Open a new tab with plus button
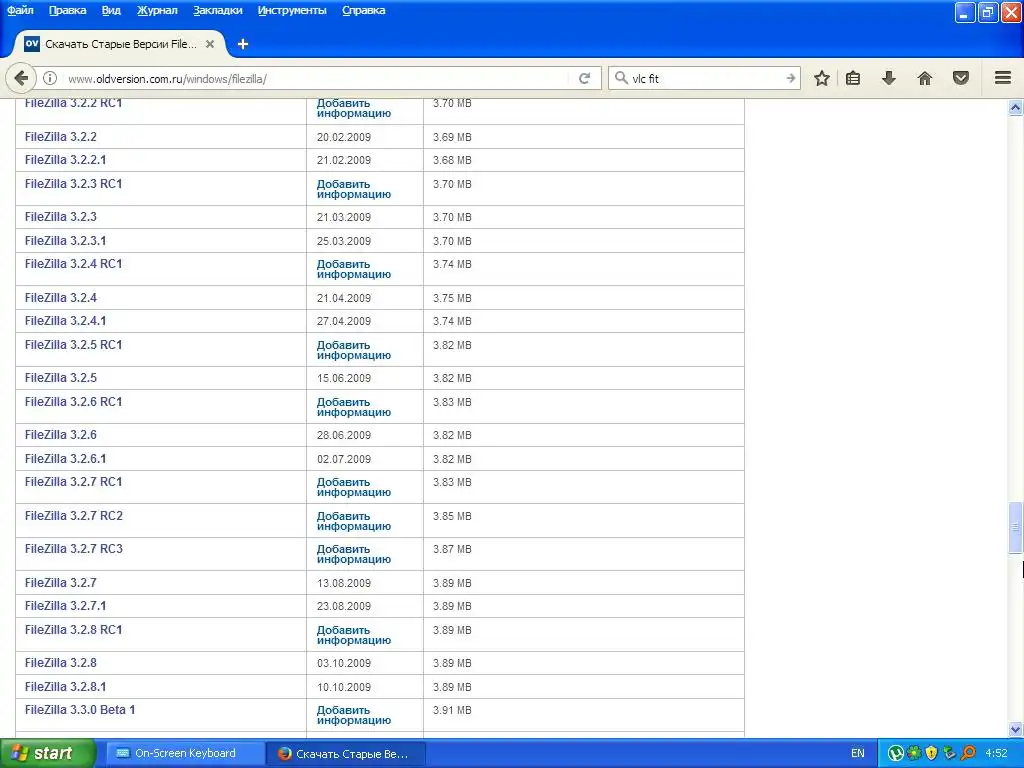 [x=243, y=44]
